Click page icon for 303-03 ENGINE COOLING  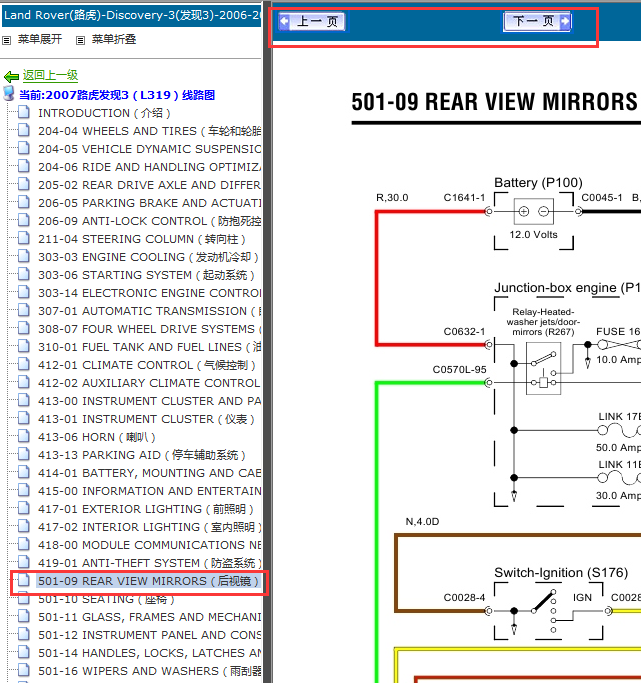pos(24,256)
